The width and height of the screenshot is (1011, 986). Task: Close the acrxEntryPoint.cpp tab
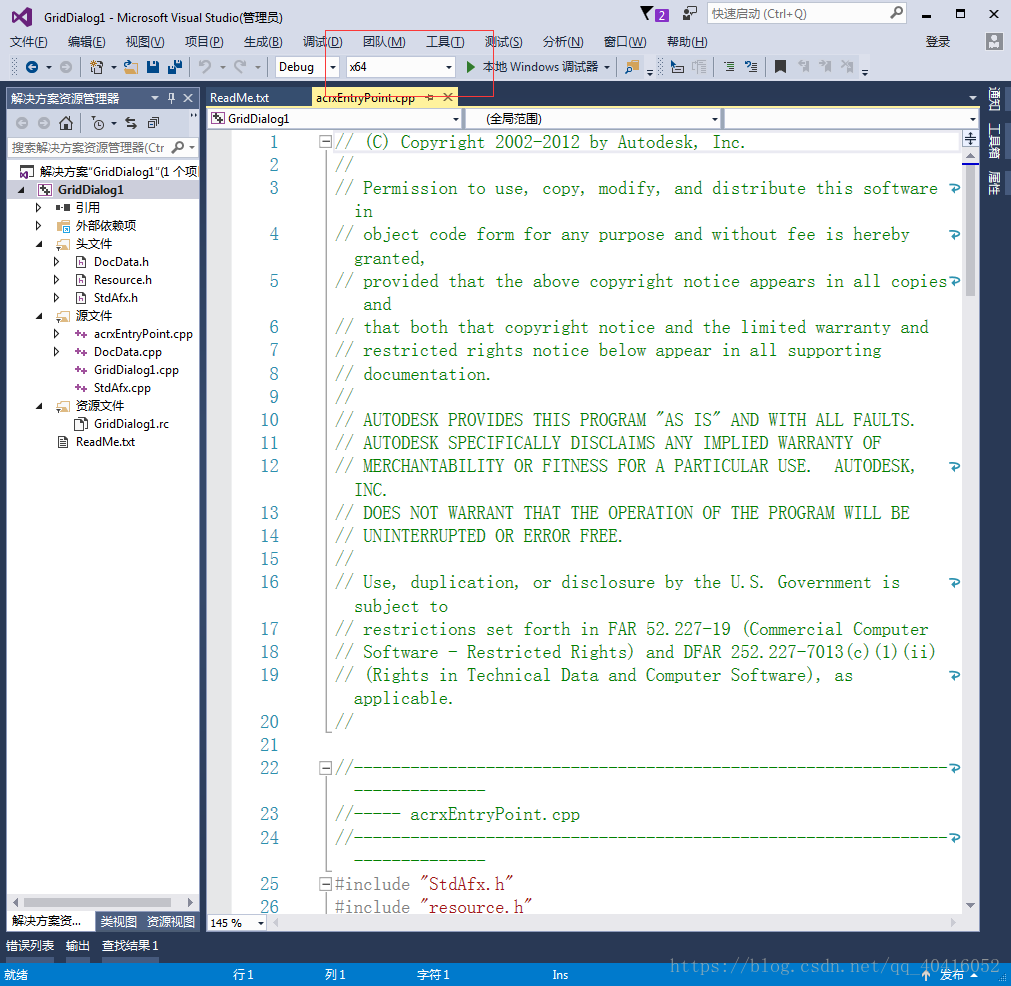click(x=448, y=97)
